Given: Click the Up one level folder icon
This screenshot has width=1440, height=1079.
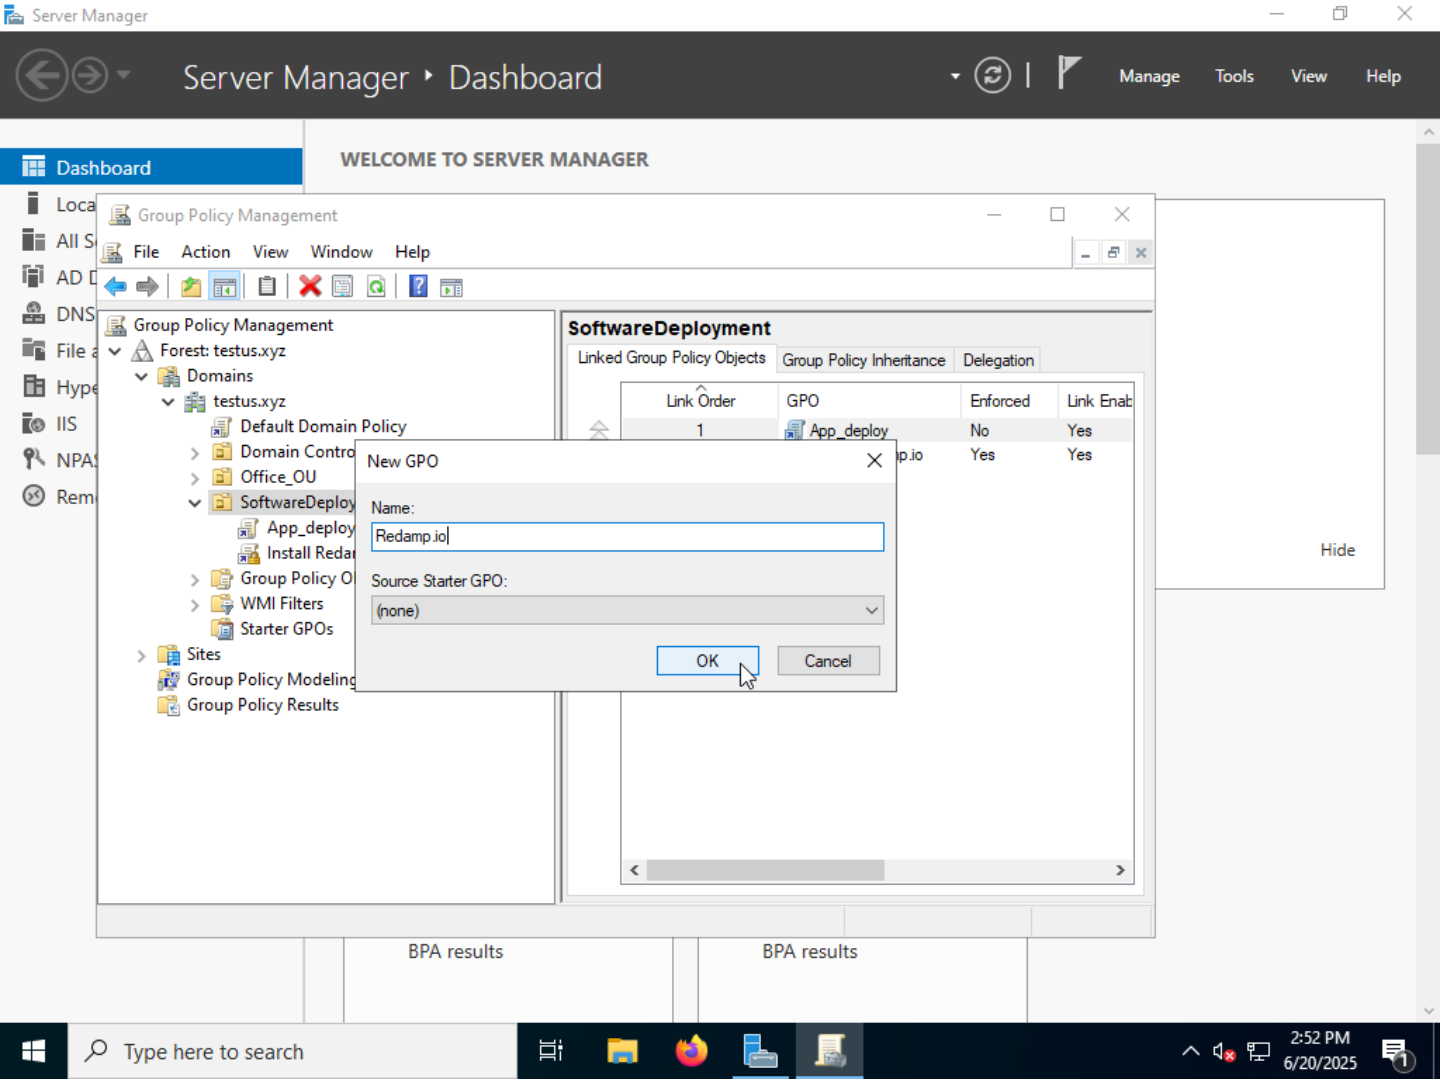Looking at the screenshot, I should point(191,287).
